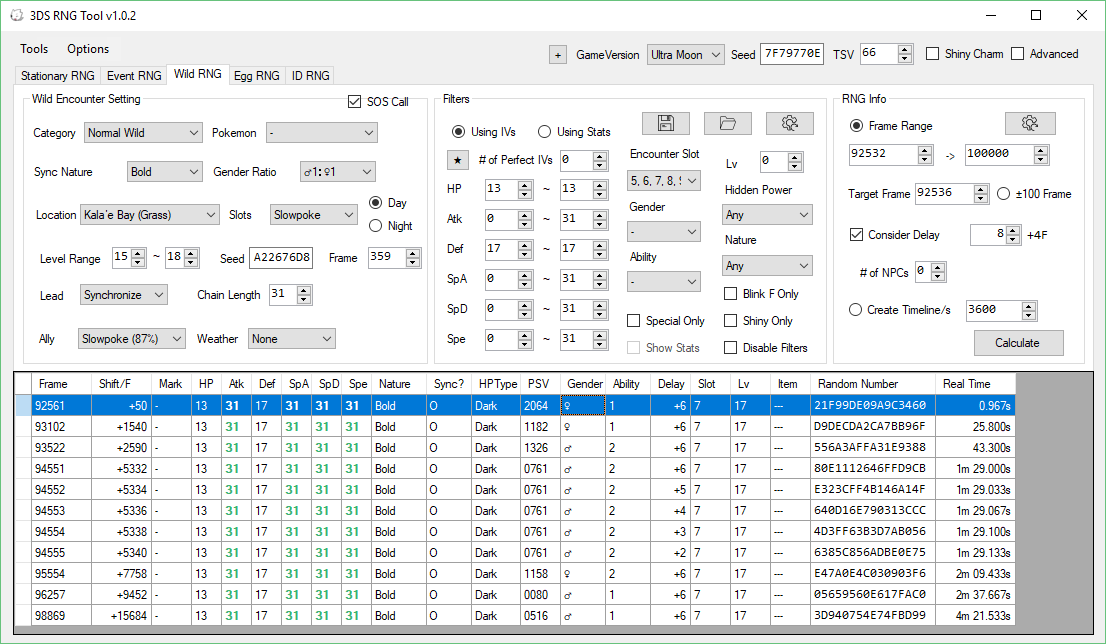Open the Hidden Power dropdown
This screenshot has height=644, width=1106.
(x=767, y=215)
